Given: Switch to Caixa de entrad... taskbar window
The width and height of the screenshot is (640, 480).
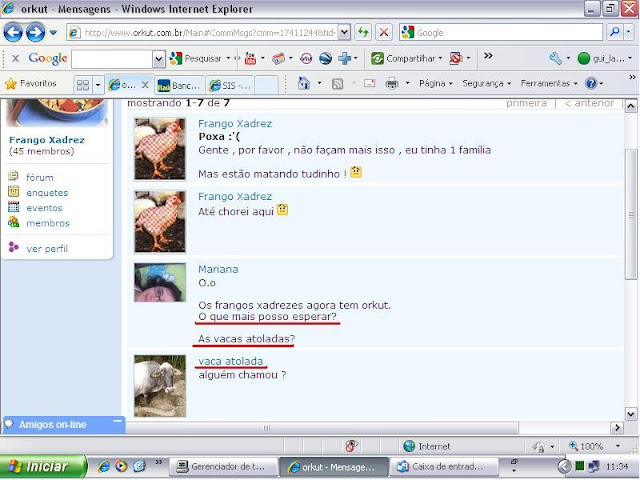Looking at the screenshot, I should (x=444, y=467).
